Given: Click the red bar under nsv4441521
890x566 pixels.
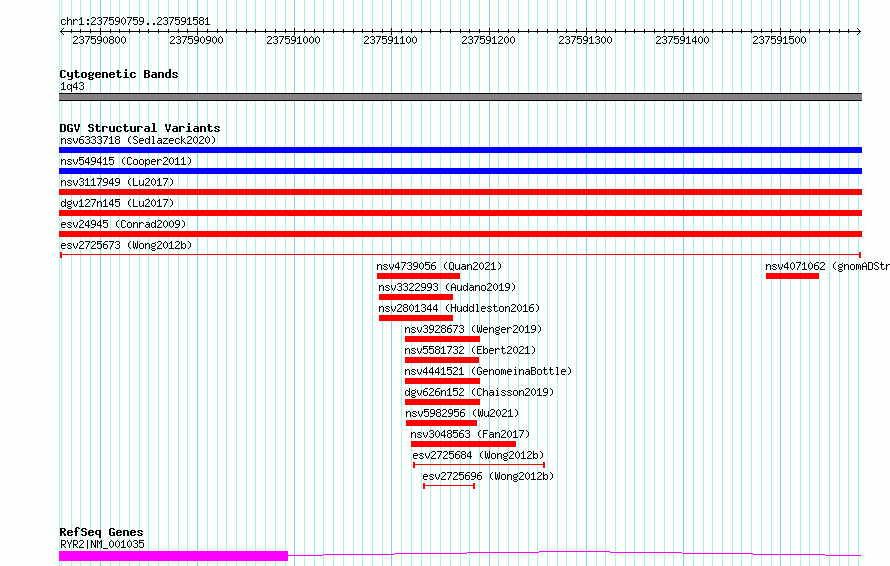Looking at the screenshot, I should click(x=442, y=381).
